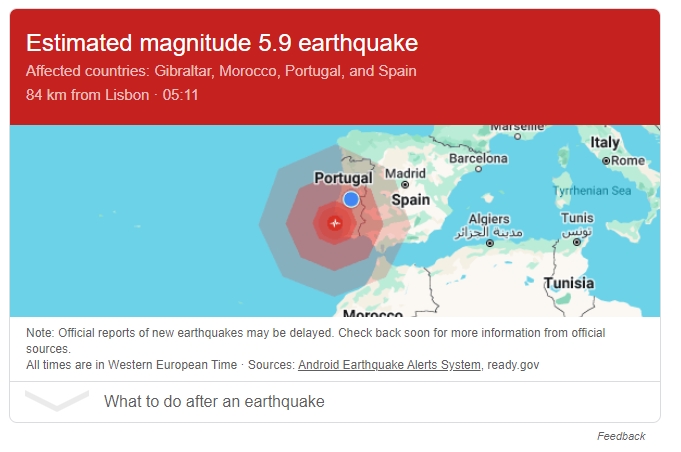Click the red earthquake epicenter marker
The image size is (681, 452).
point(334,223)
